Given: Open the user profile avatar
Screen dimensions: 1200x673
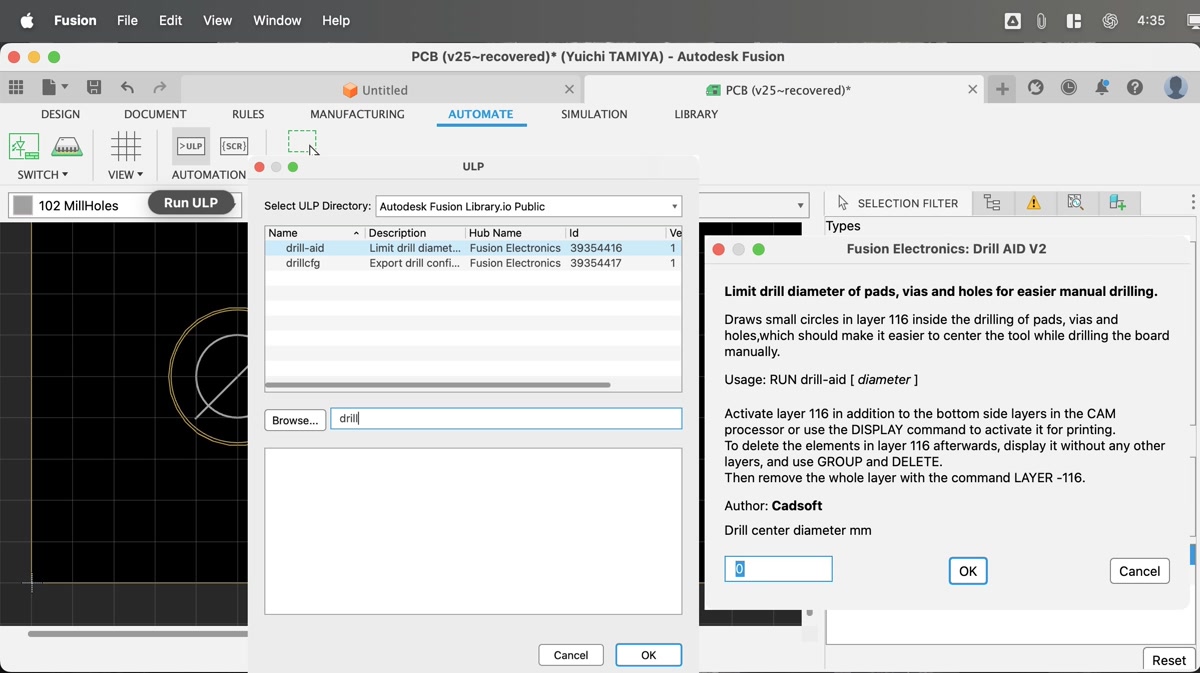Looking at the screenshot, I should 1175,88.
